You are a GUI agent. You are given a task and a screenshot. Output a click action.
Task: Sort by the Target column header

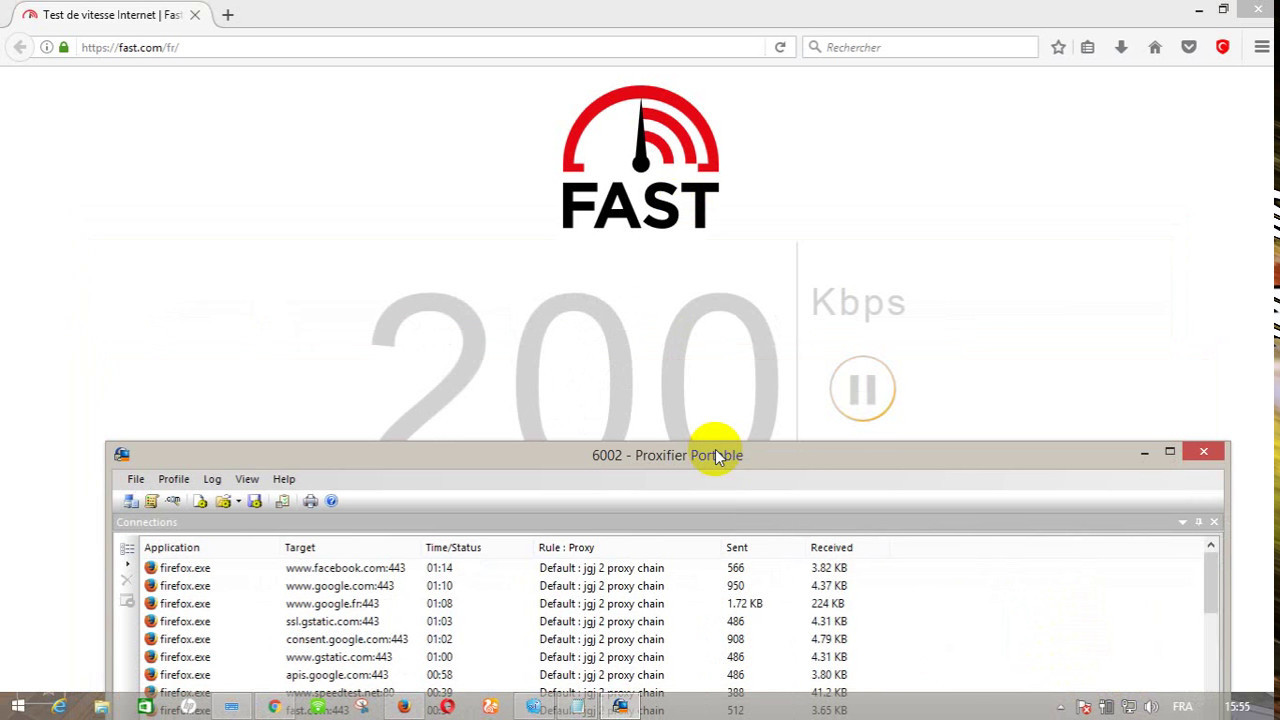[352, 548]
